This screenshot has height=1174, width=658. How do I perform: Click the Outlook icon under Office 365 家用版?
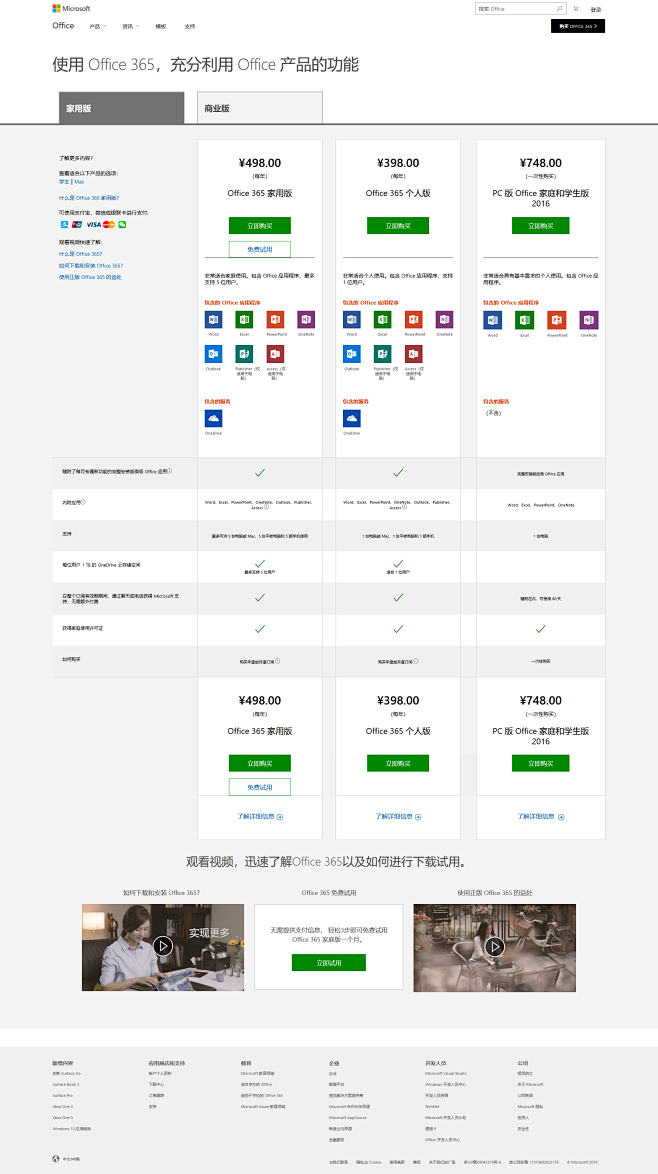click(x=213, y=354)
